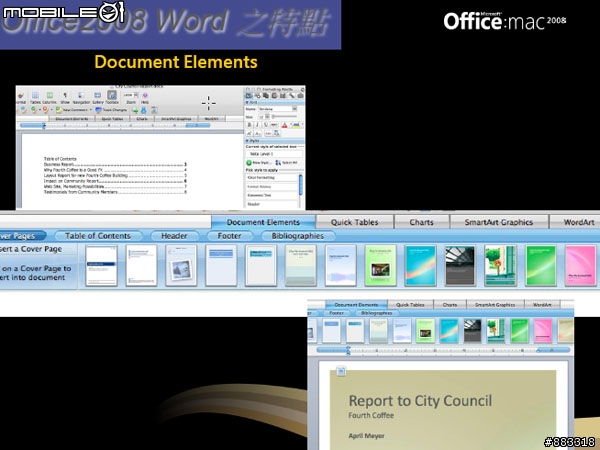The image size is (600, 450).
Task: Click the highlight color icon in palette
Action: tap(296, 125)
